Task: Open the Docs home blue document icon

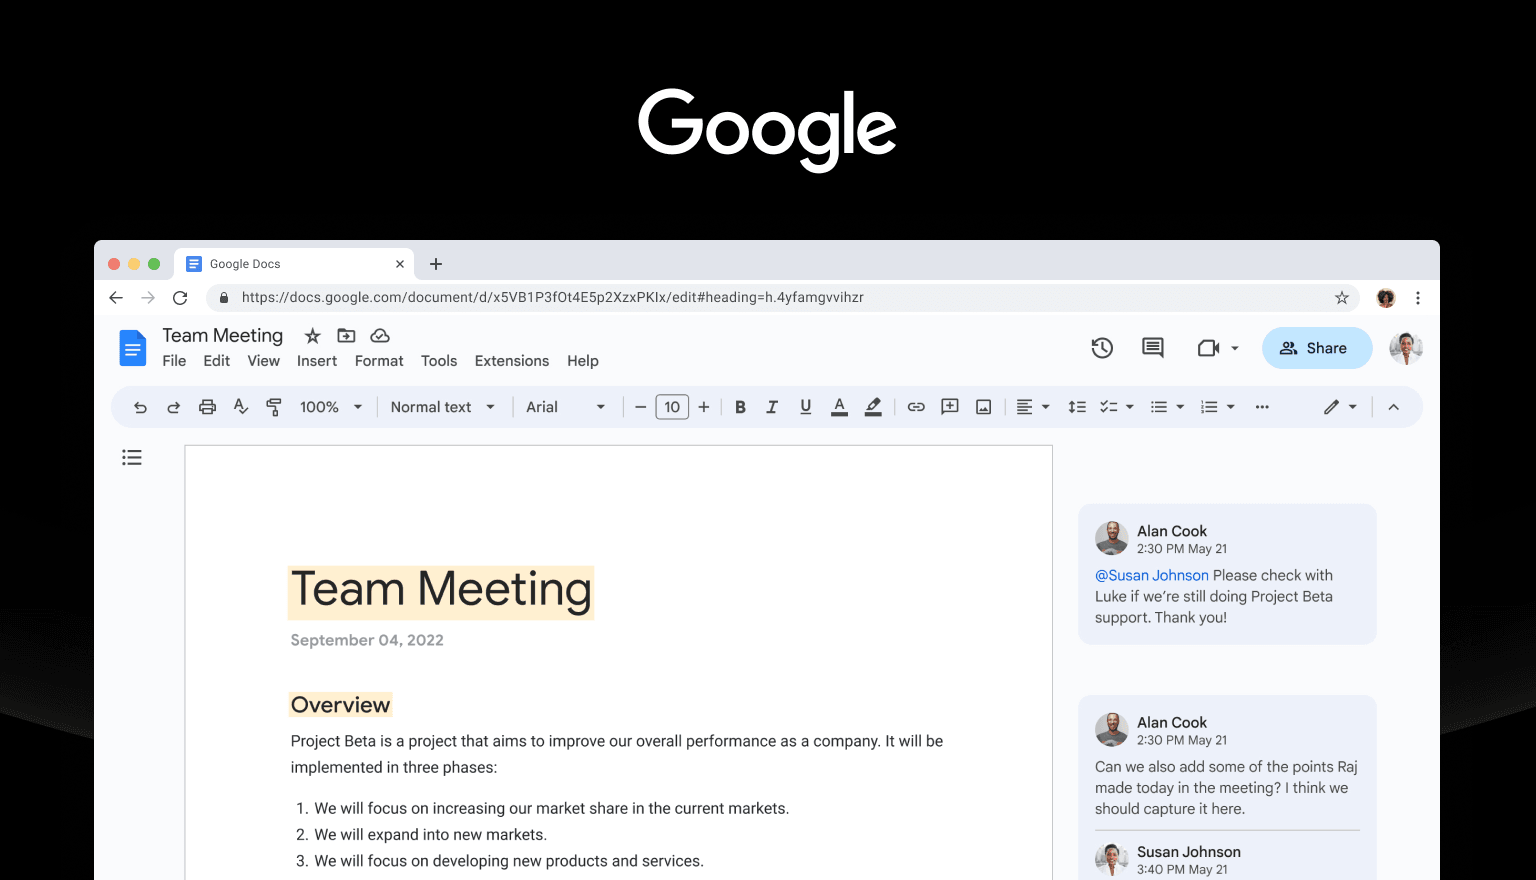Action: pos(133,348)
